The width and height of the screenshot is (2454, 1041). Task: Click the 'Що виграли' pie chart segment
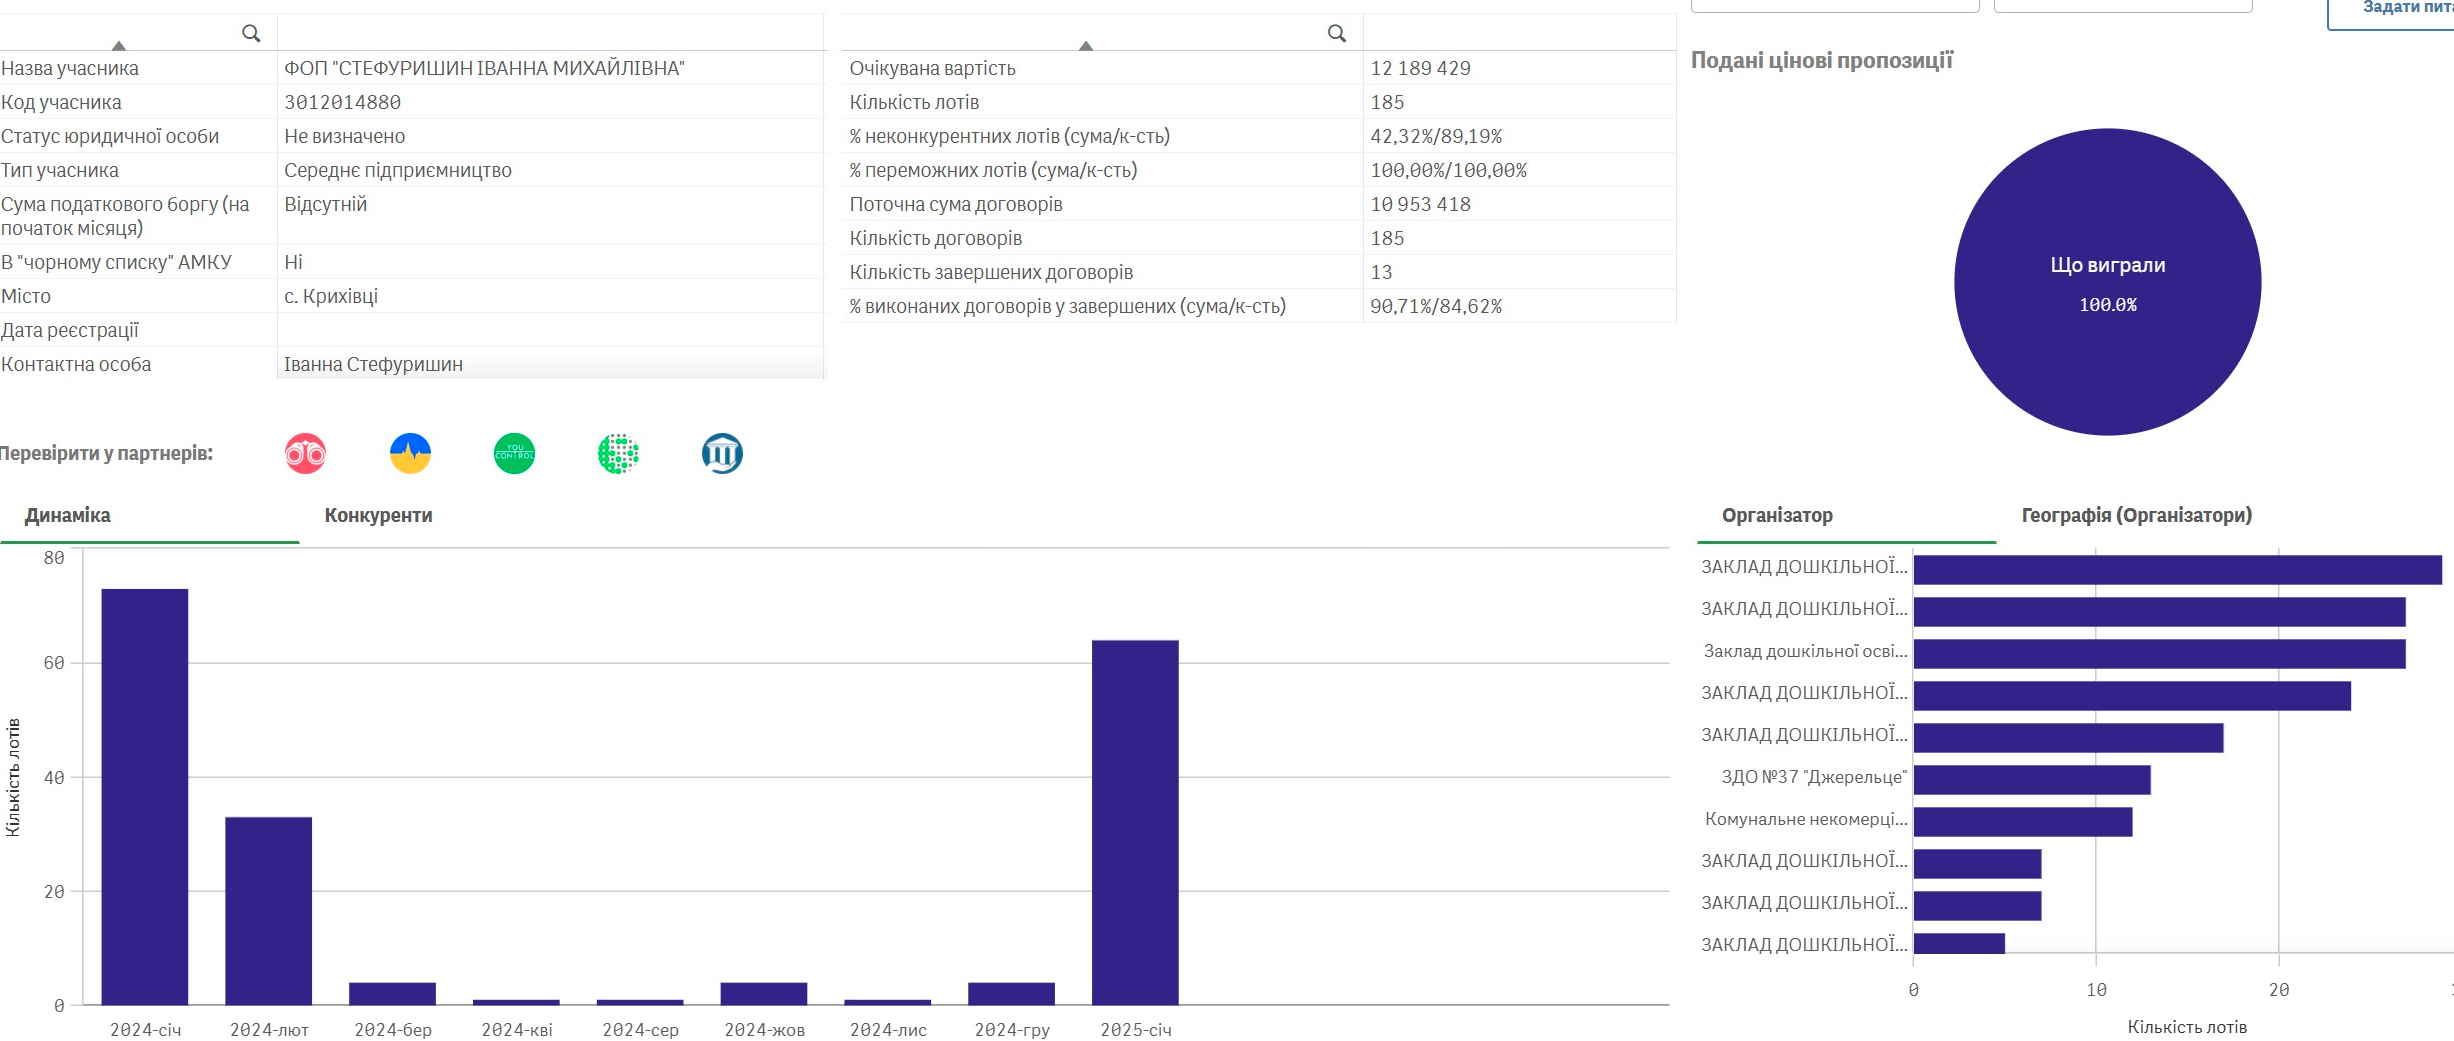2107,282
